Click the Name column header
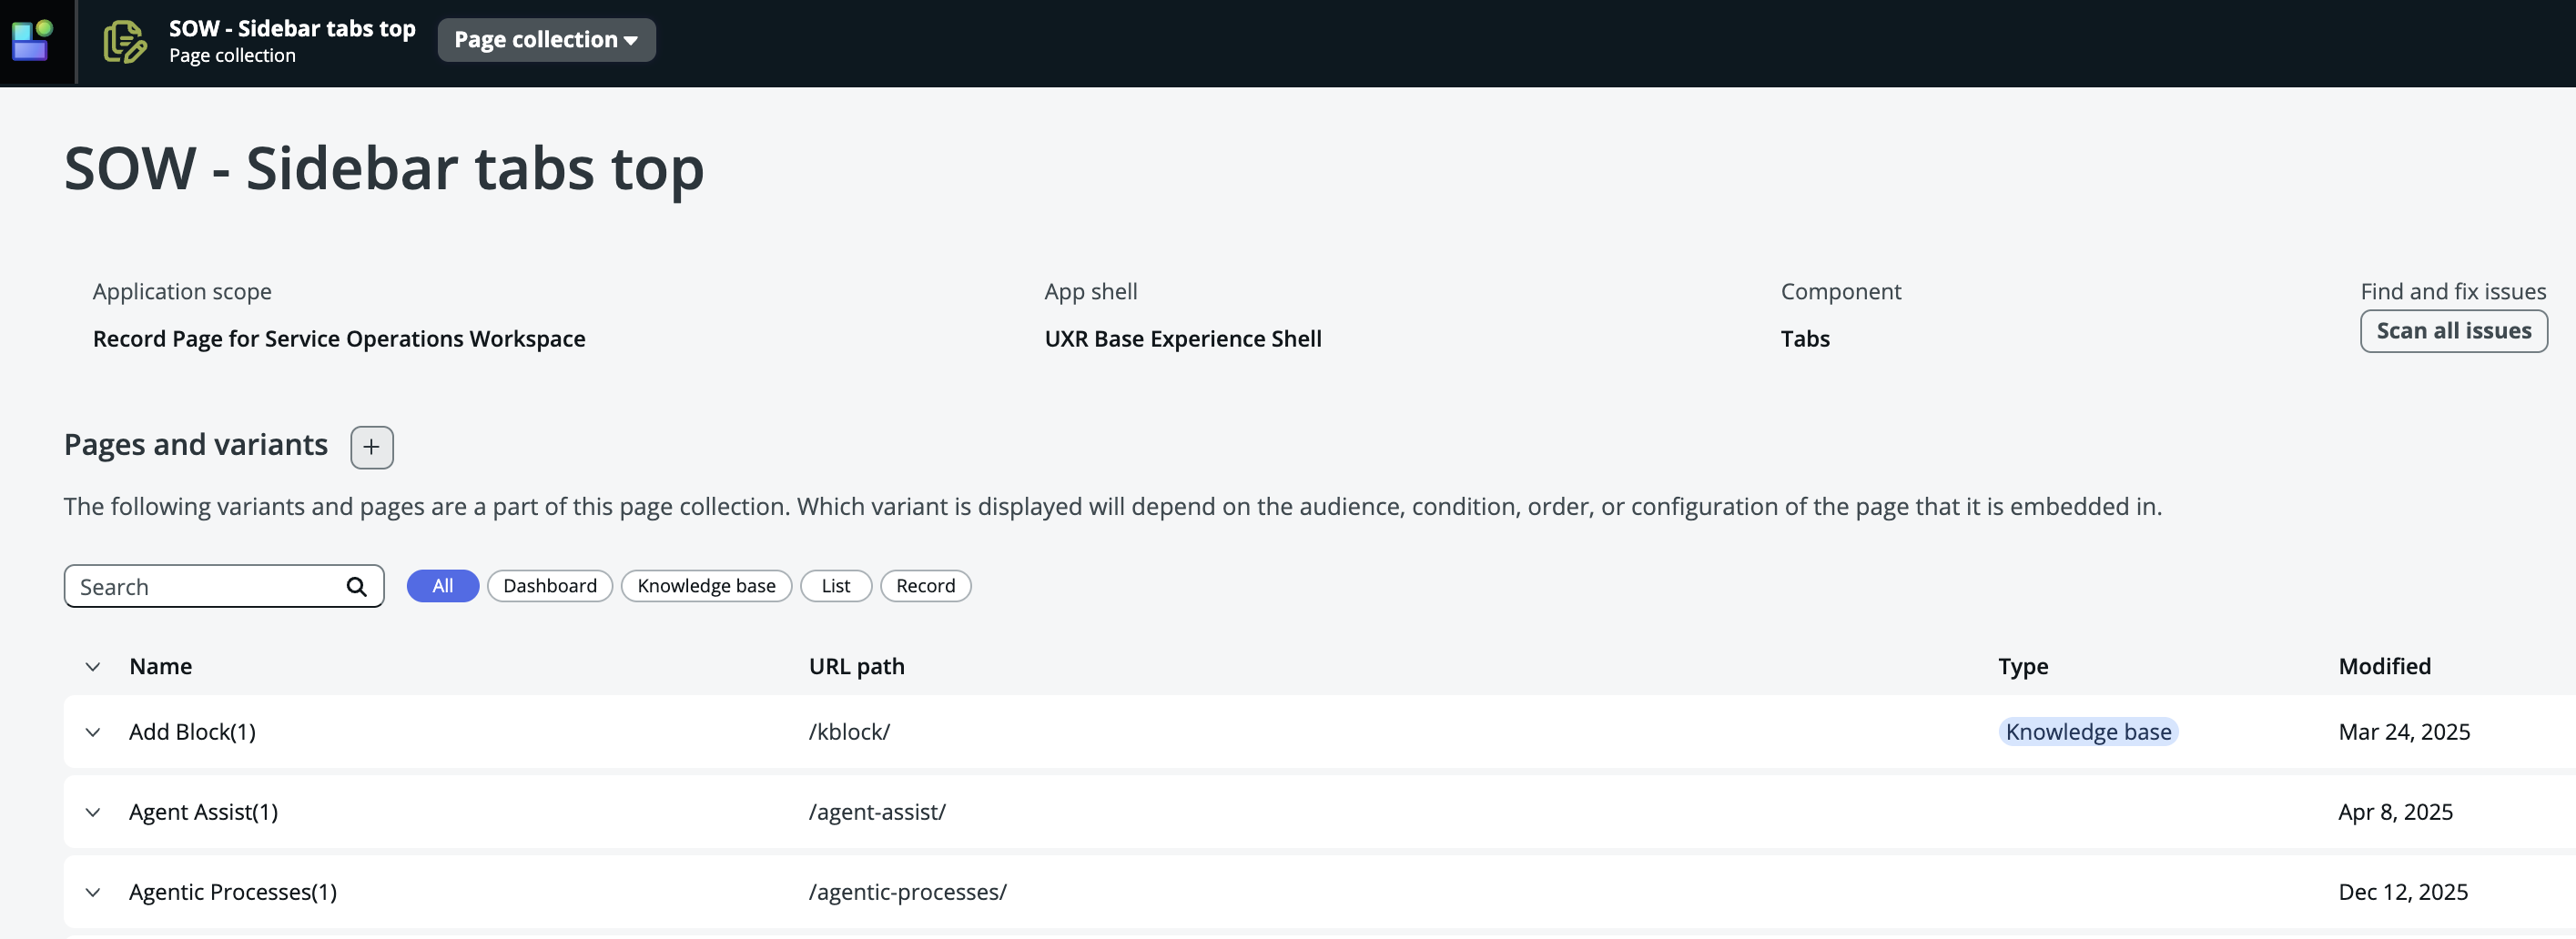 pyautogui.click(x=160, y=666)
